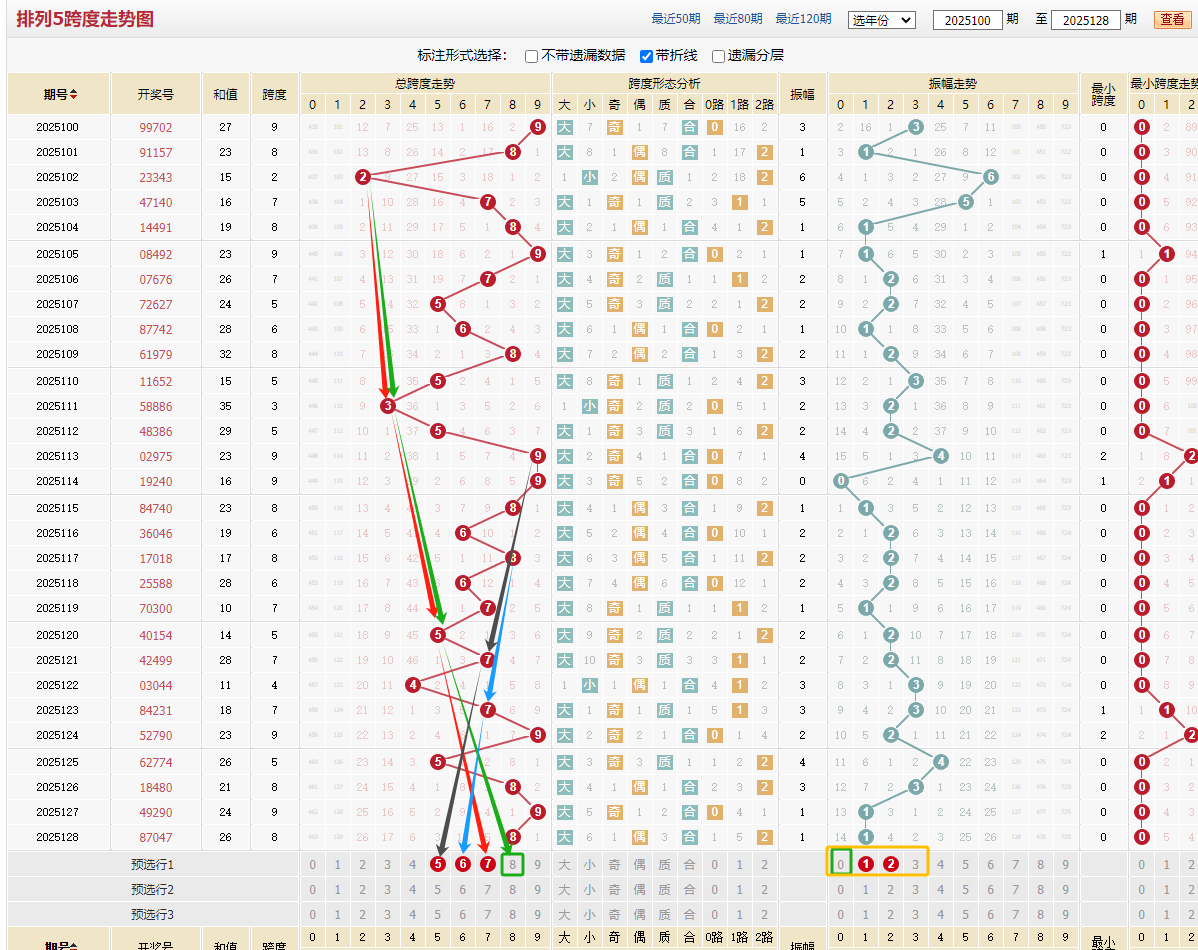Select span number 8 in 预选行1 总跨度
This screenshot has height=950, width=1198.
(513, 864)
